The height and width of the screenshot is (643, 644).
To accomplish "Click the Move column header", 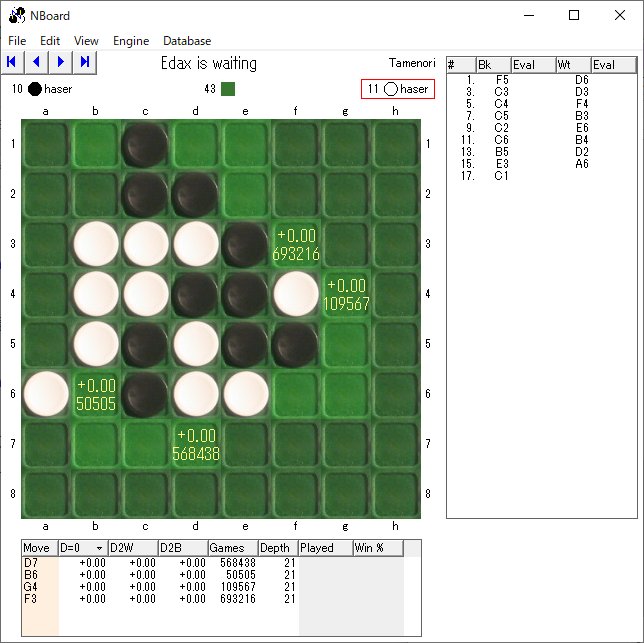I will [x=40, y=548].
